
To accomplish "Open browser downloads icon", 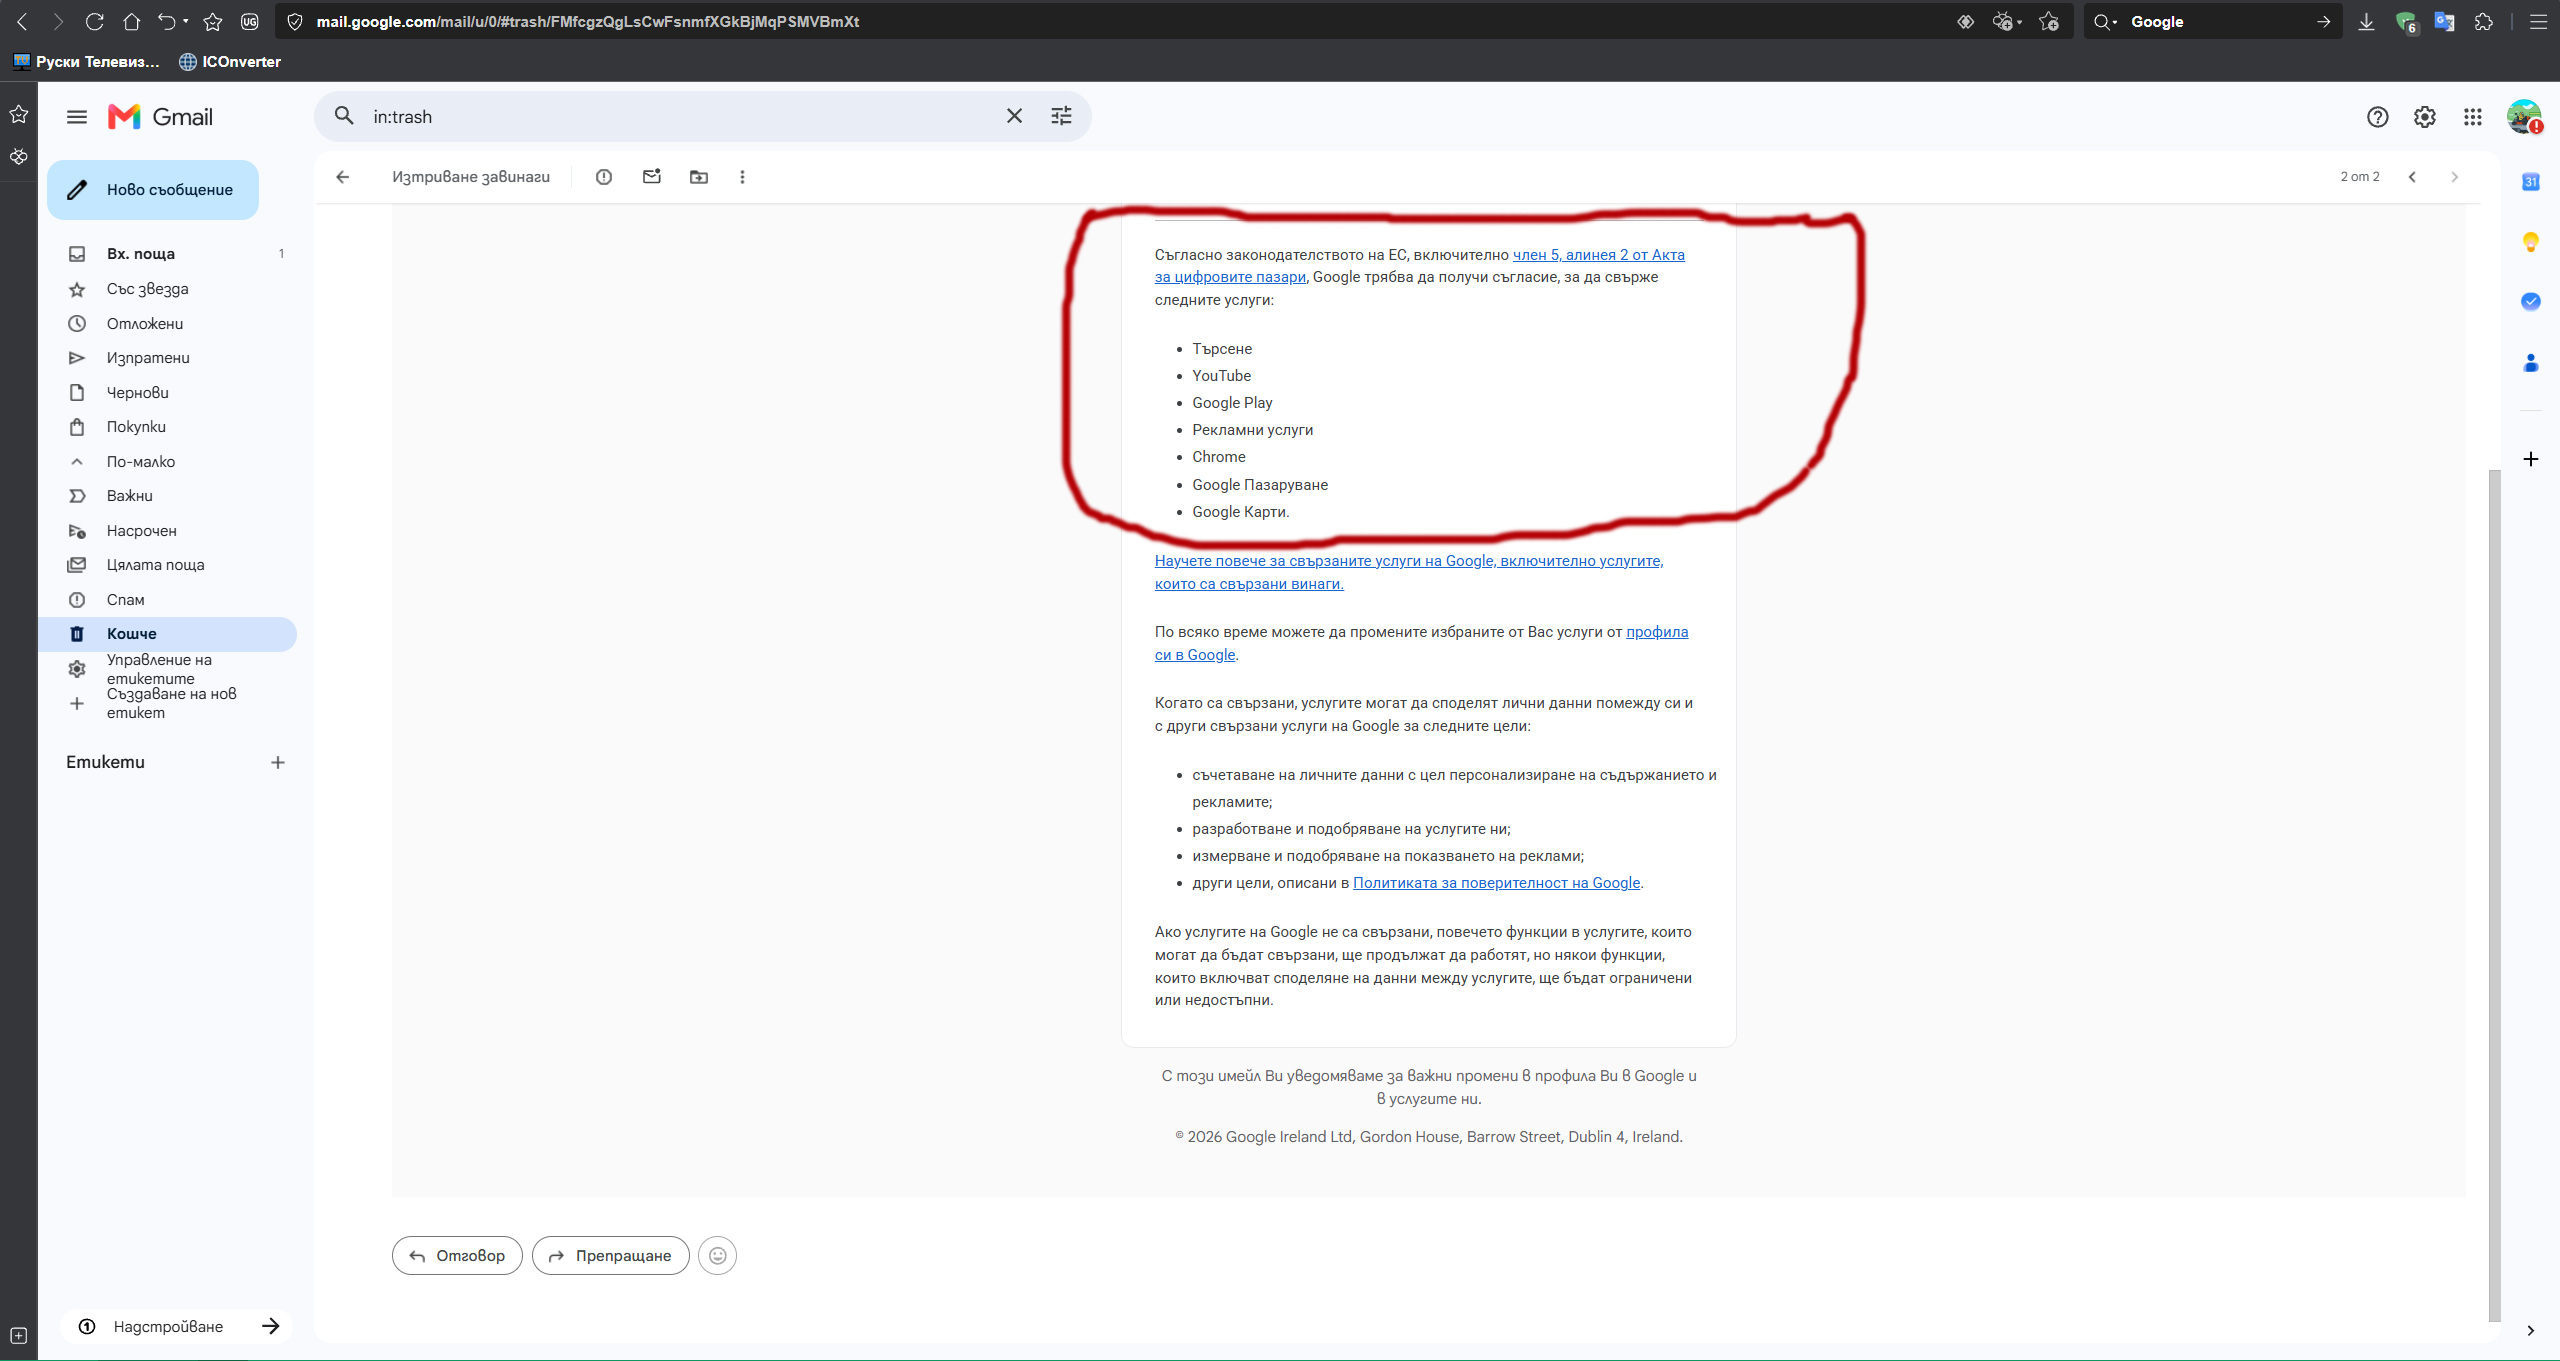I will click(x=2366, y=22).
